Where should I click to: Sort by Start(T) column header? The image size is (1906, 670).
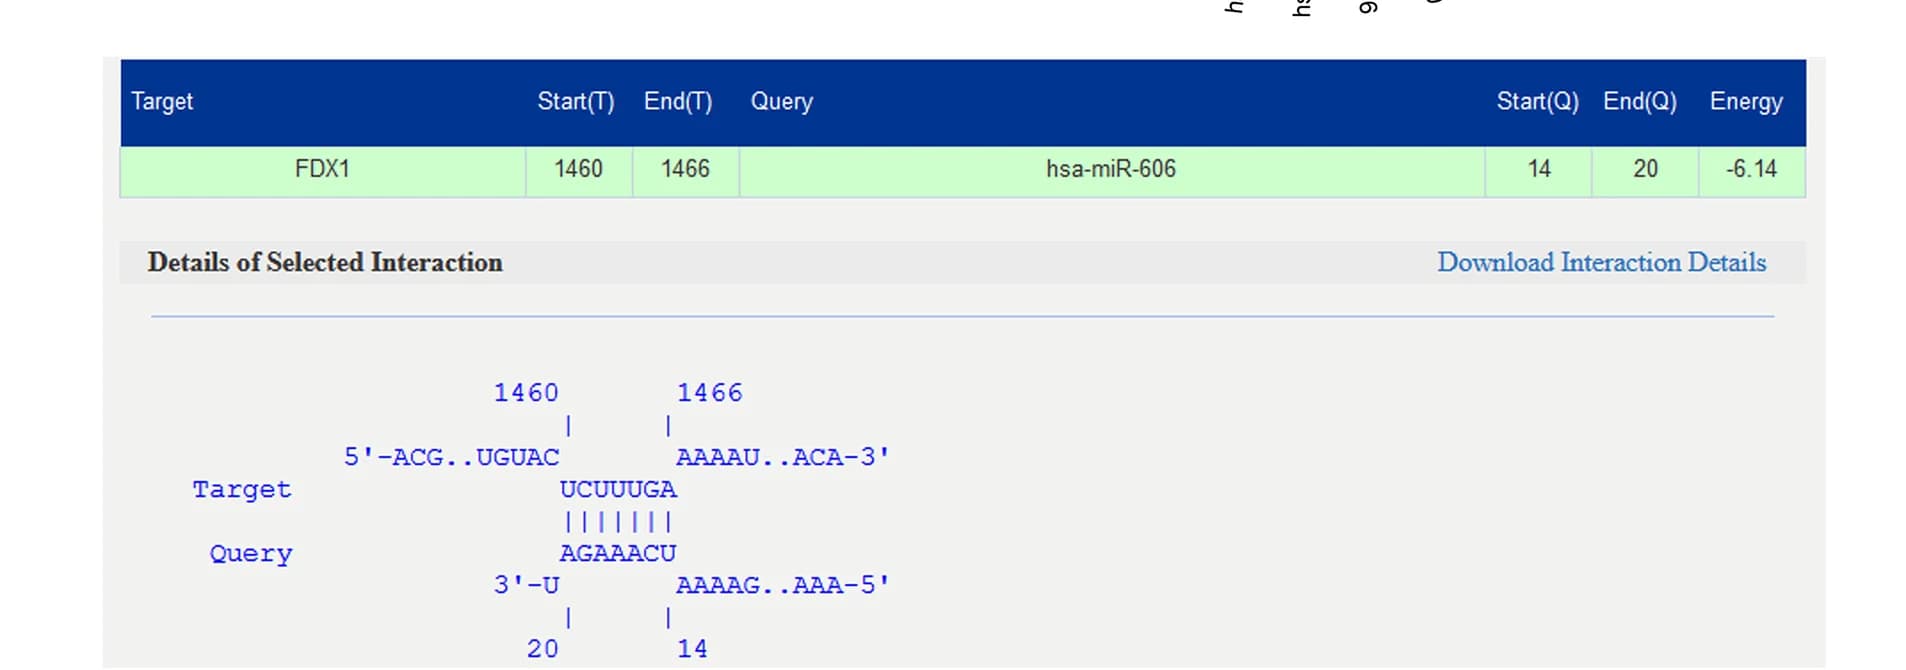tap(576, 101)
